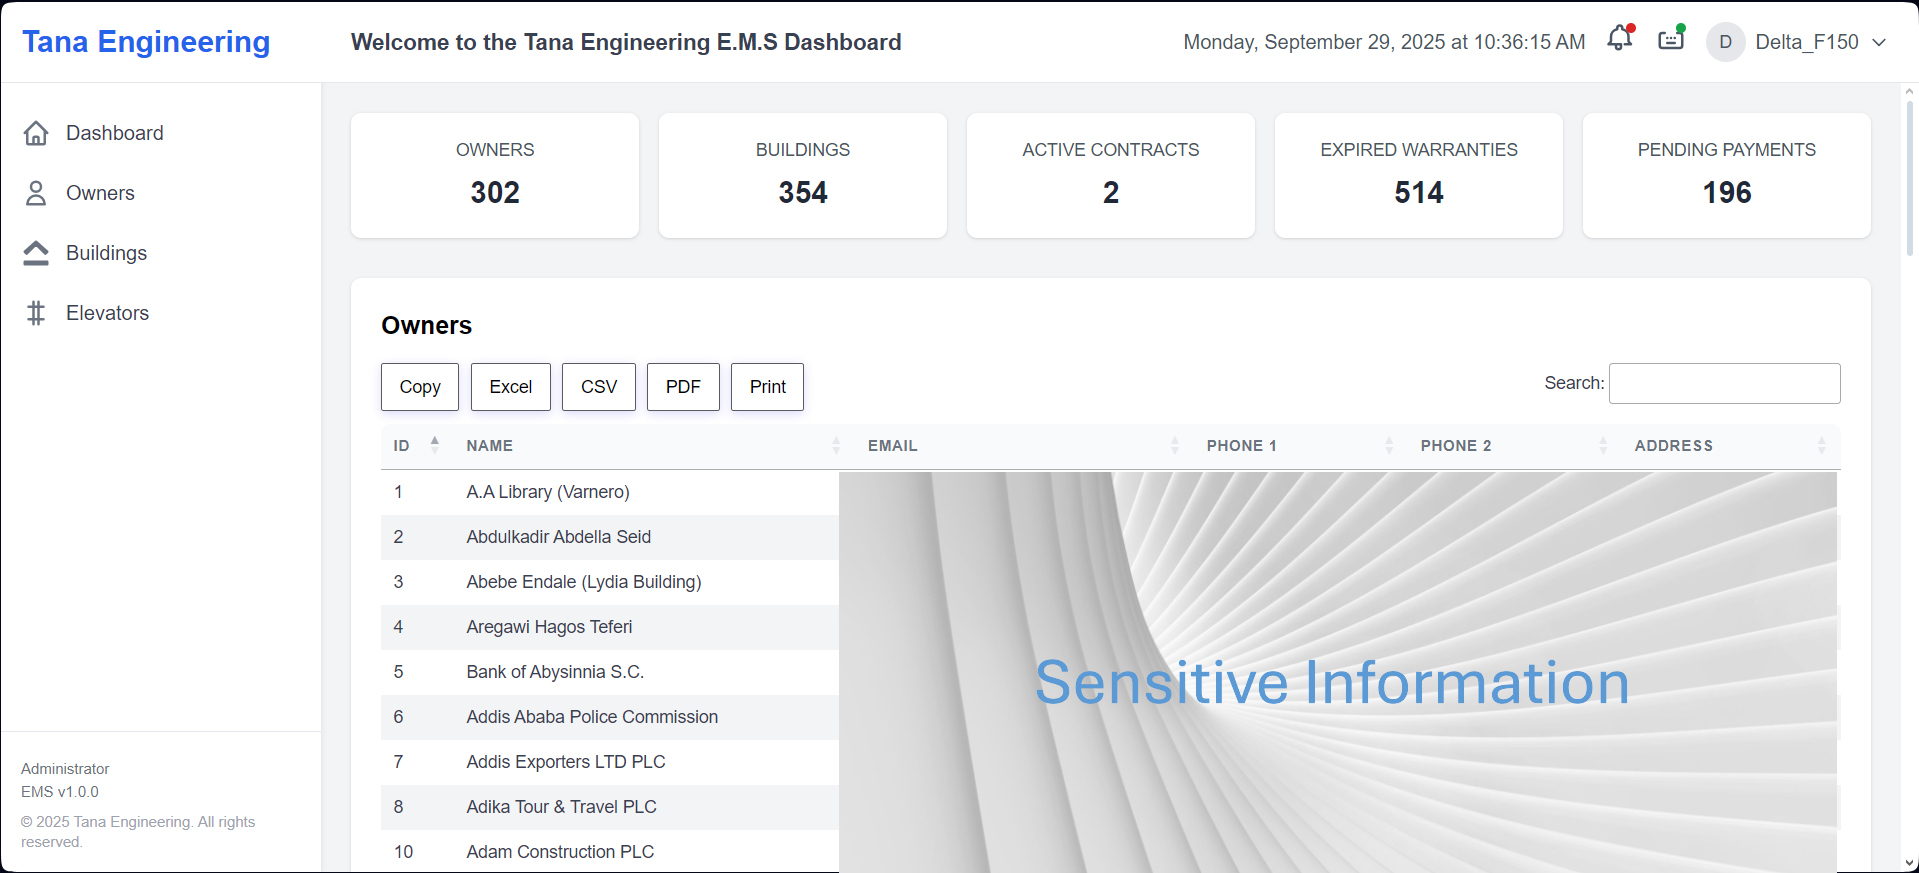Click the Buildings icon in sidebar
The width and height of the screenshot is (1919, 873).
[36, 253]
